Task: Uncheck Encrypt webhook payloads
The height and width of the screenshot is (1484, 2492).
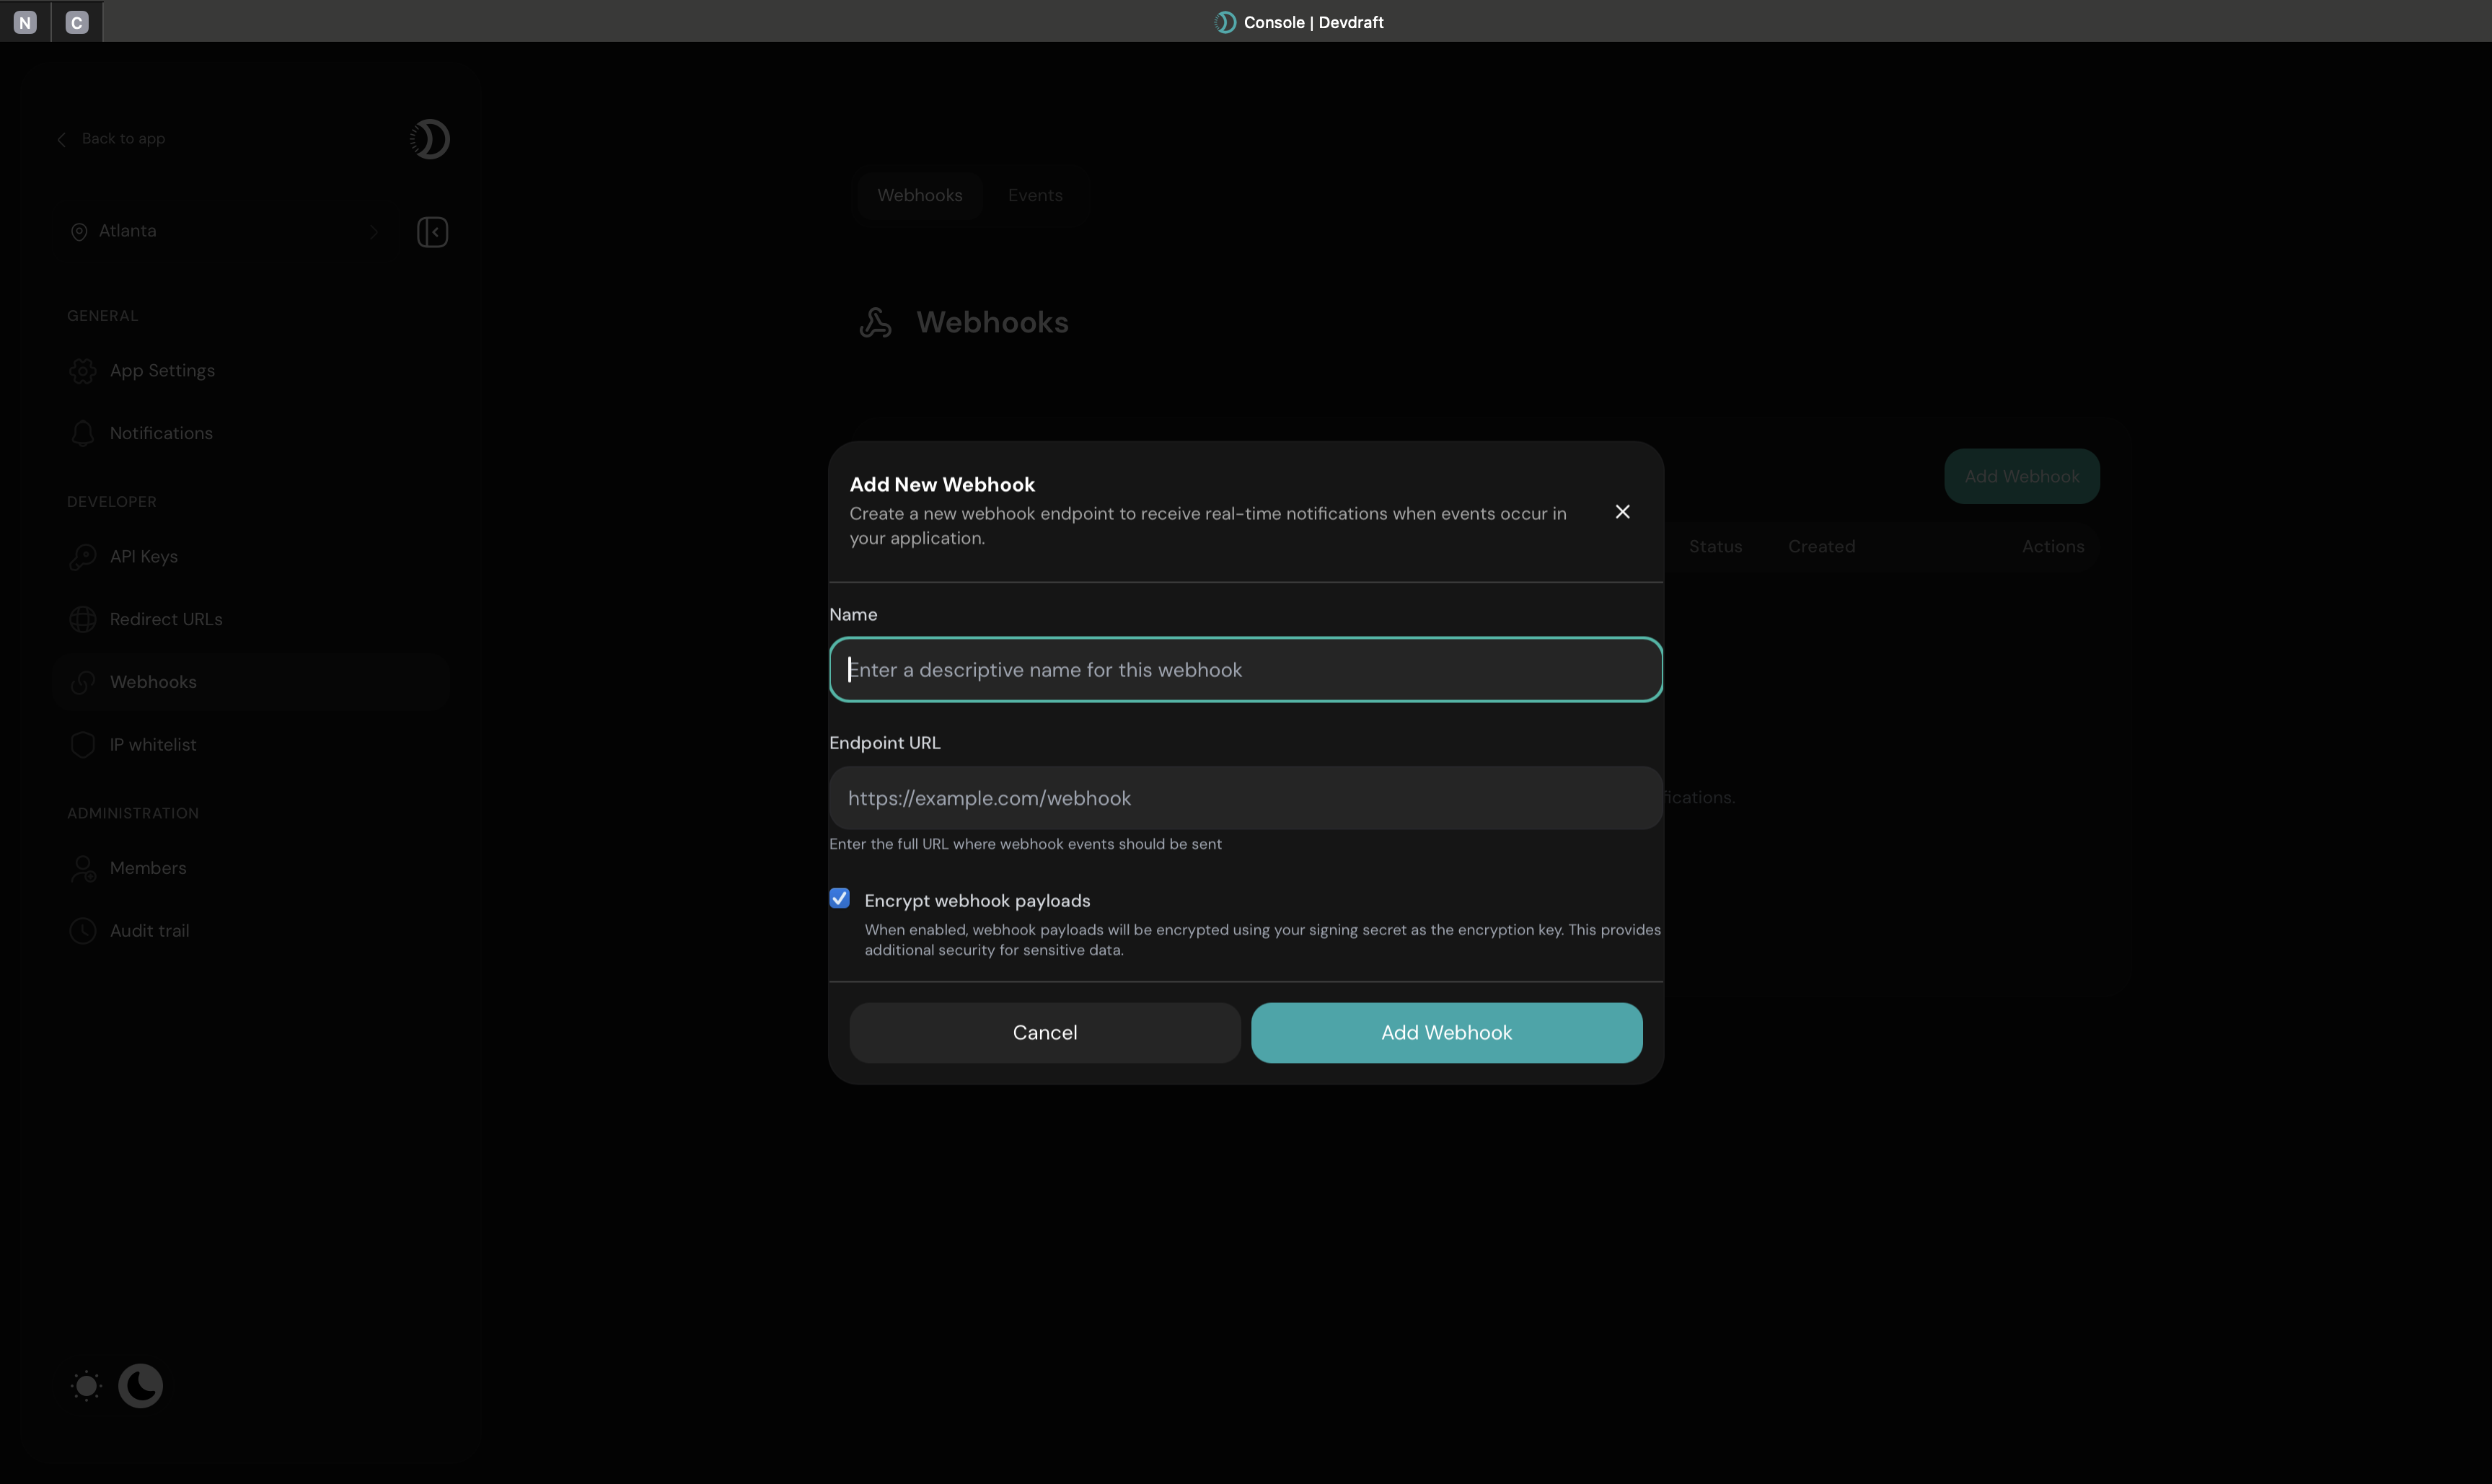Action: (x=839, y=897)
